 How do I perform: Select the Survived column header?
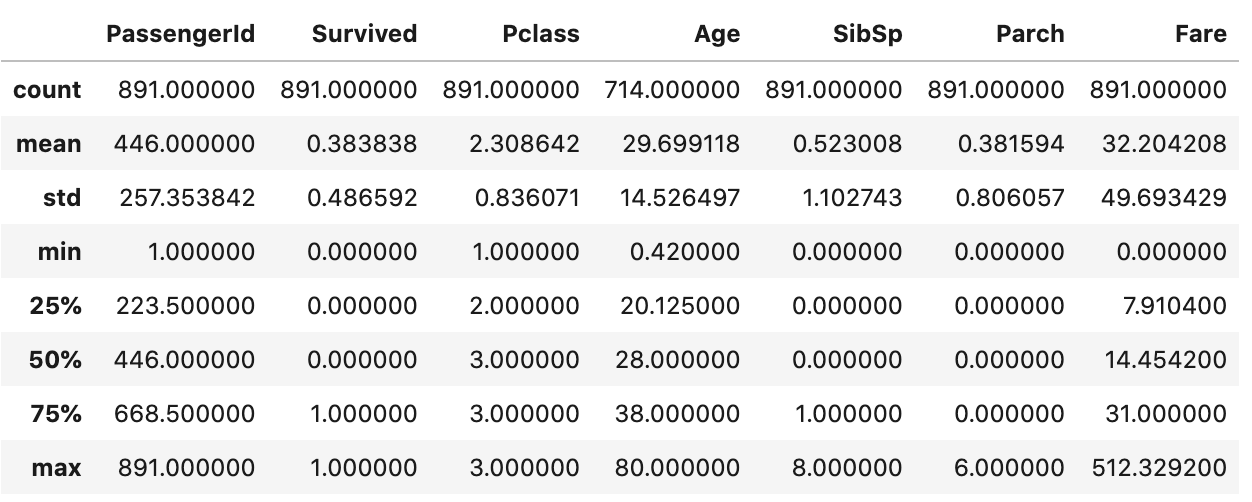(364, 34)
